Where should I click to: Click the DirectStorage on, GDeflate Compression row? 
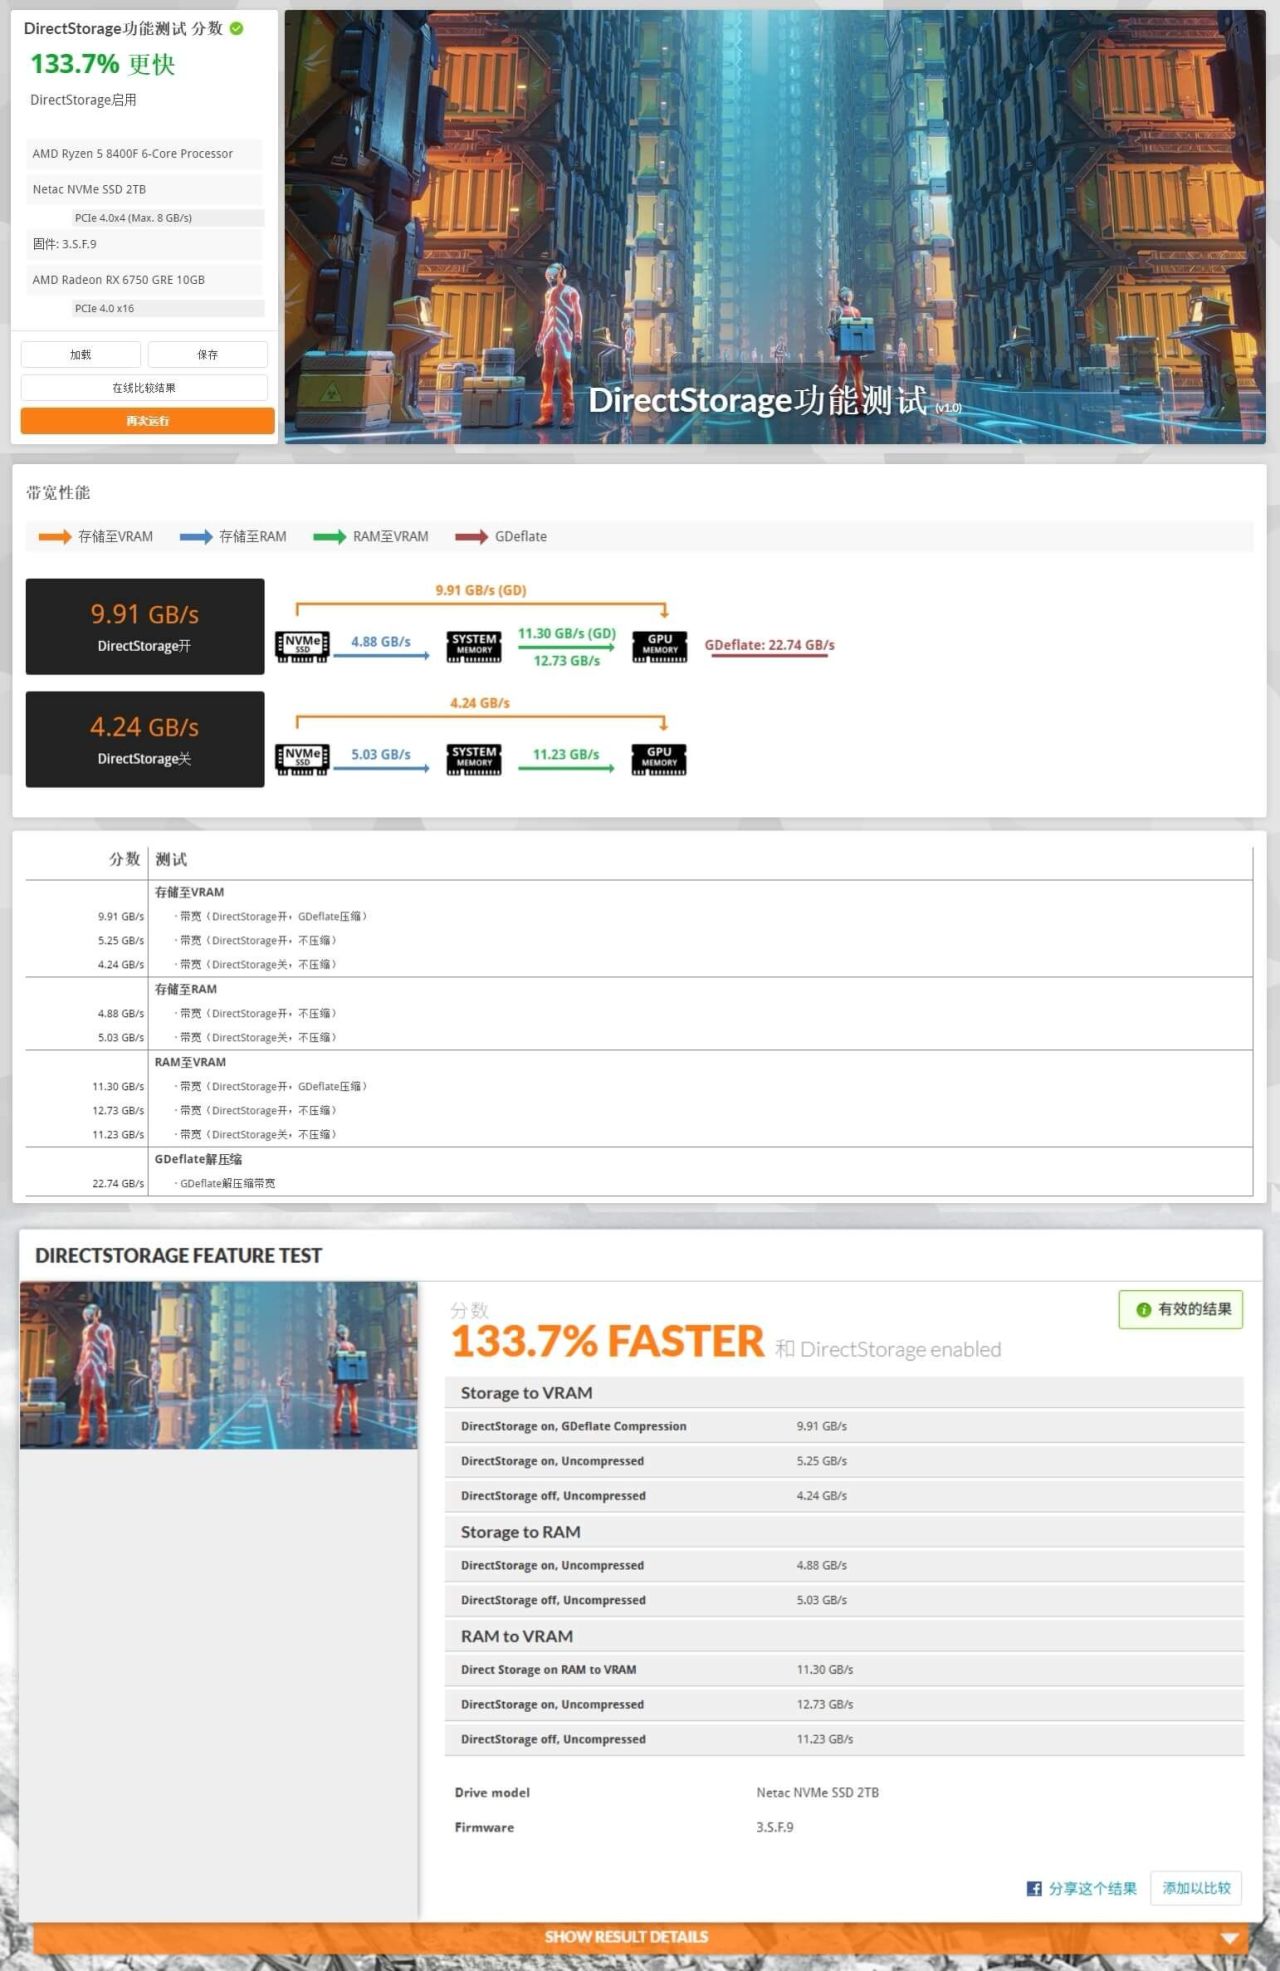tap(844, 1426)
